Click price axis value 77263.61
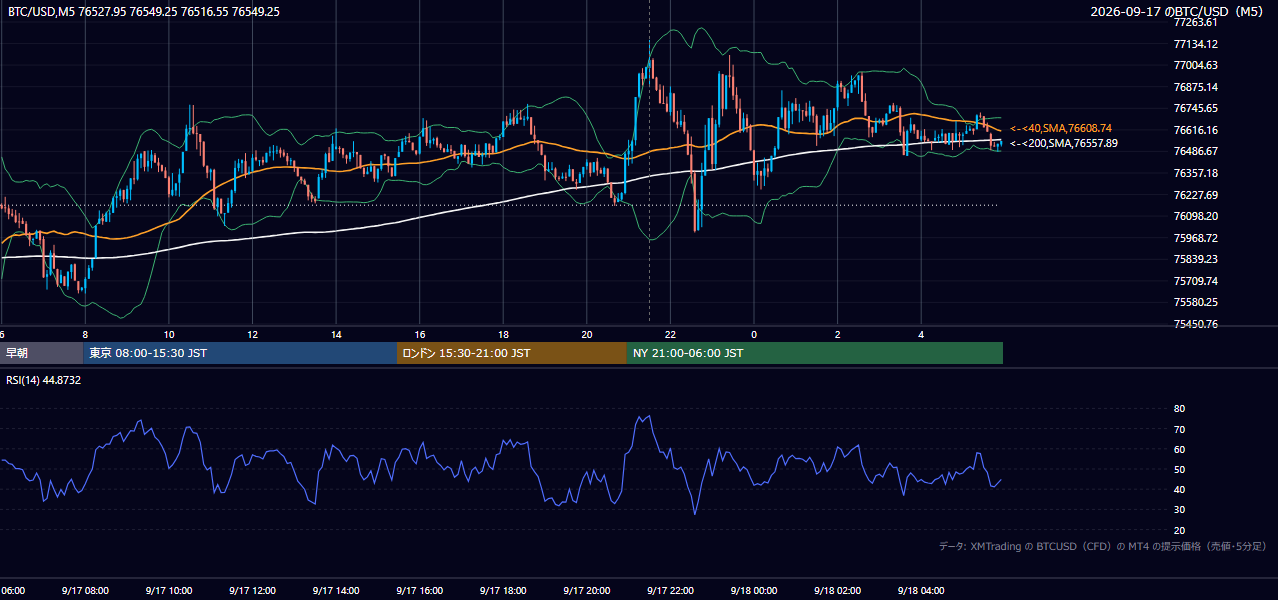 tap(1196, 22)
